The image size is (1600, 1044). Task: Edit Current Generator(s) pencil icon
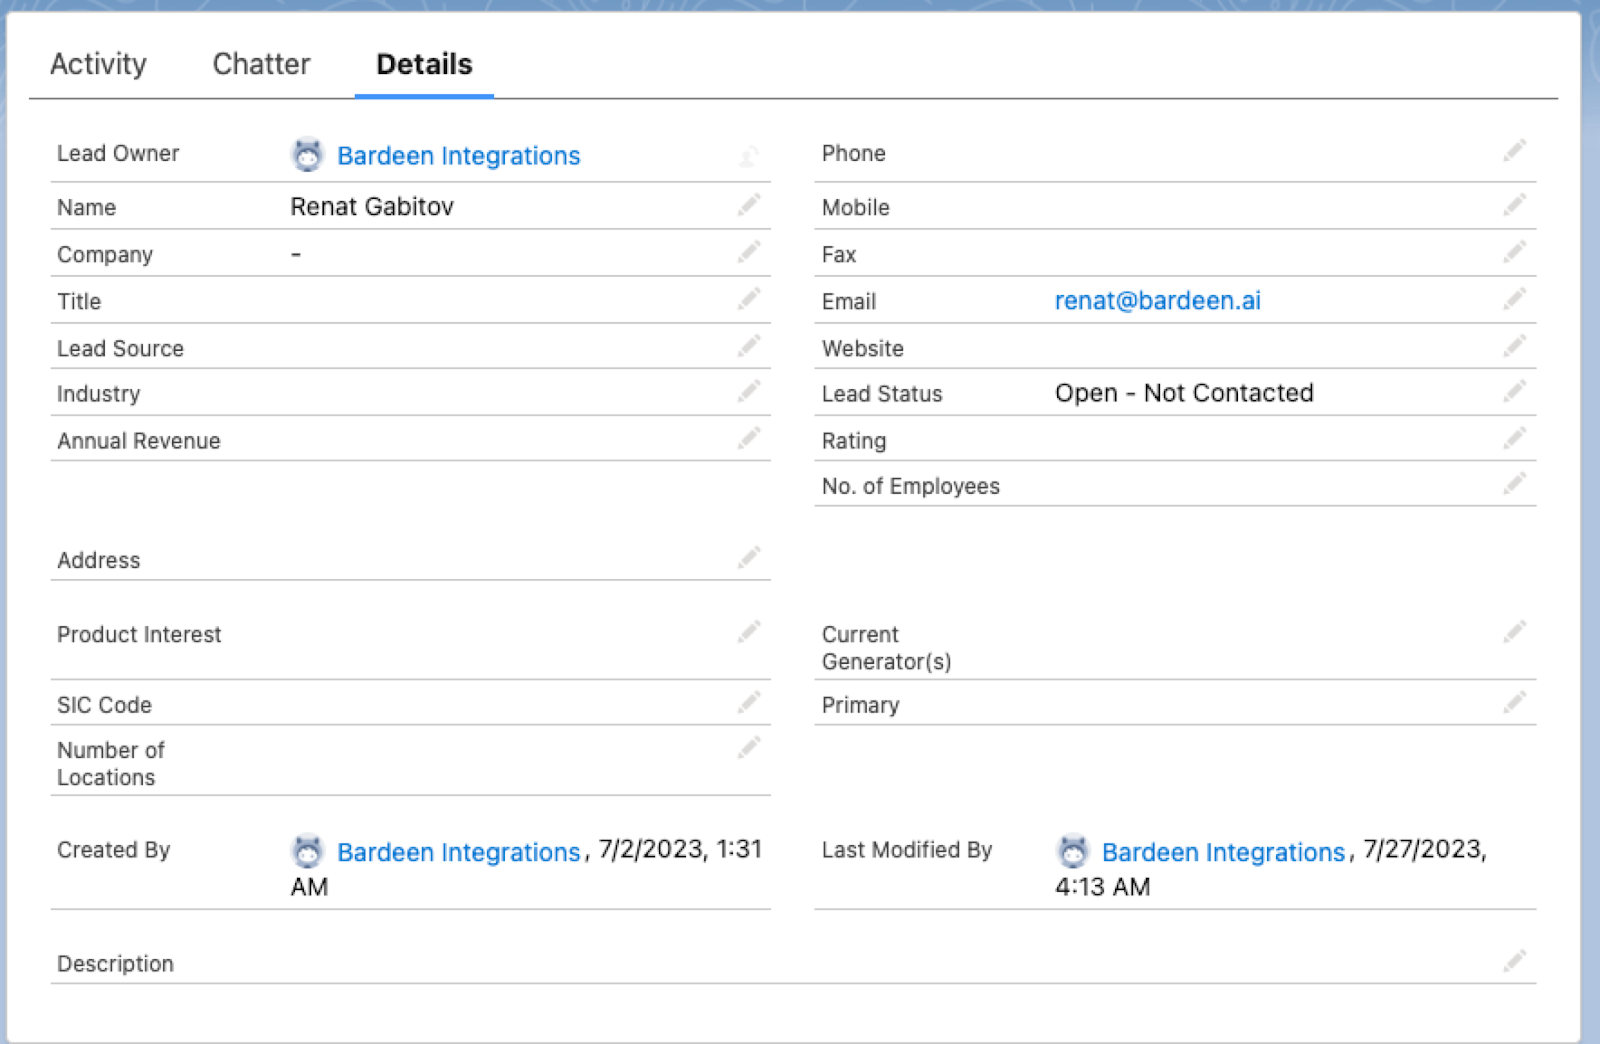pyautogui.click(x=1514, y=632)
